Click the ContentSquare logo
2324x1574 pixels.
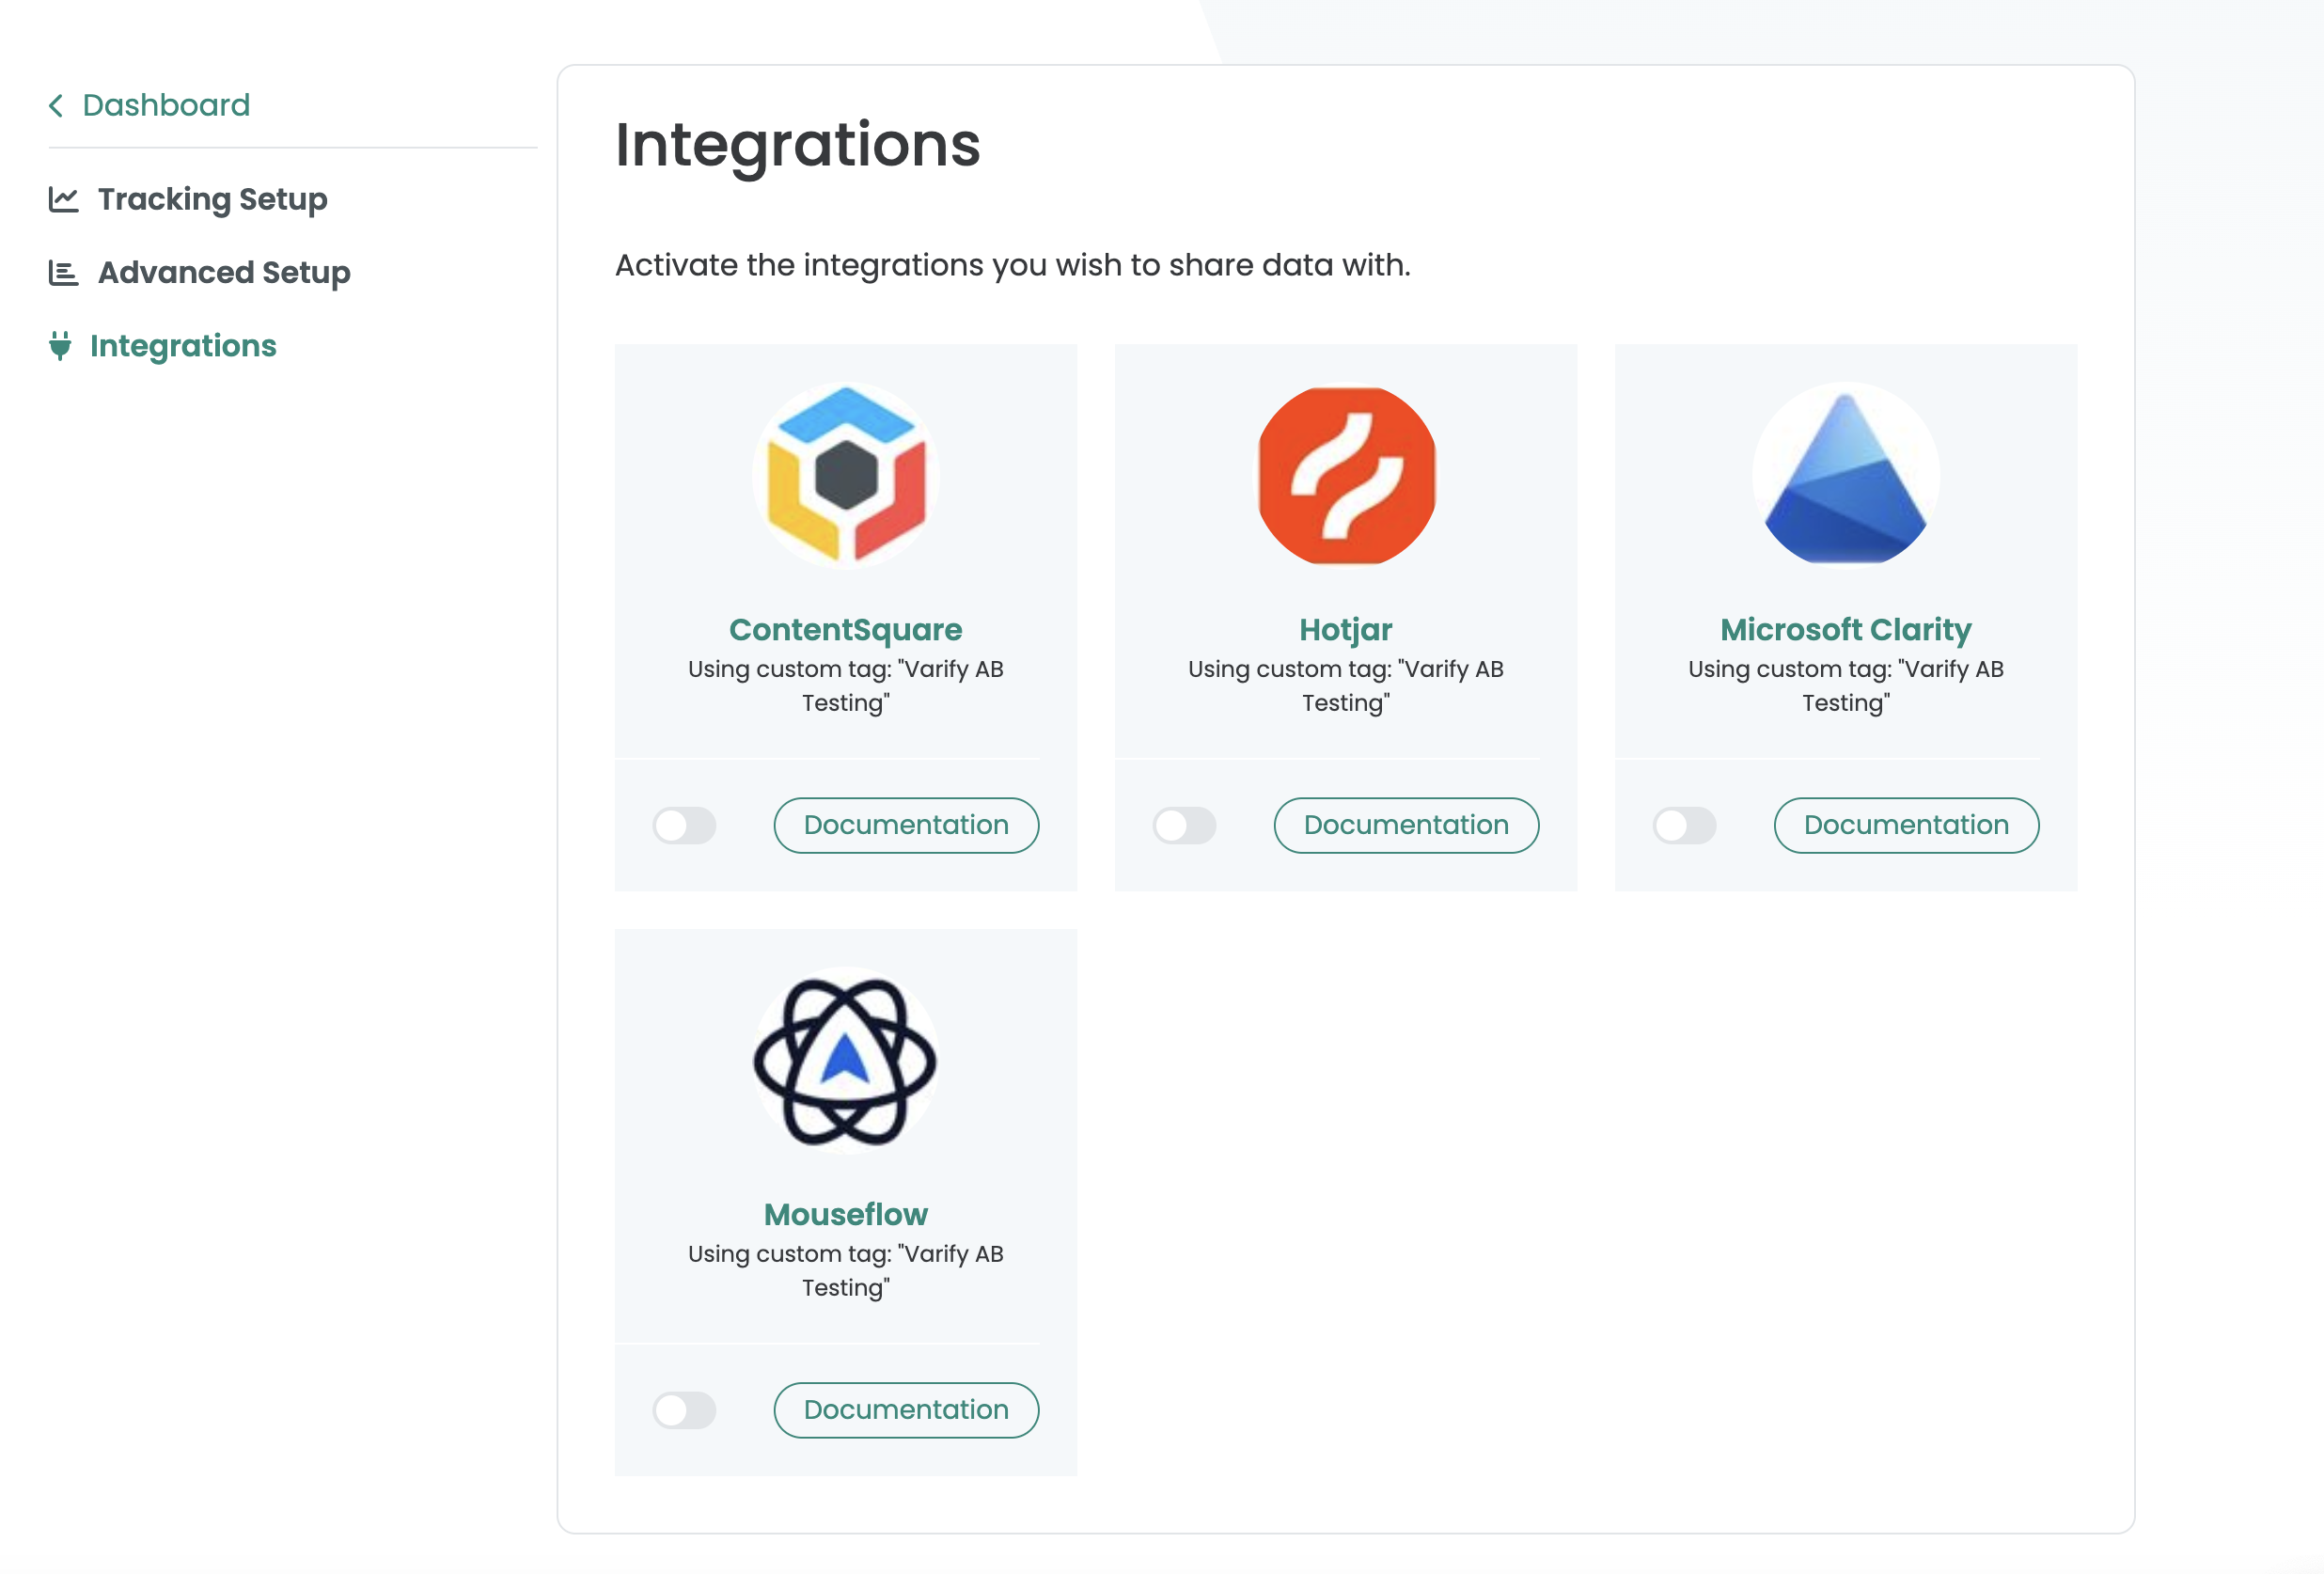pos(846,475)
